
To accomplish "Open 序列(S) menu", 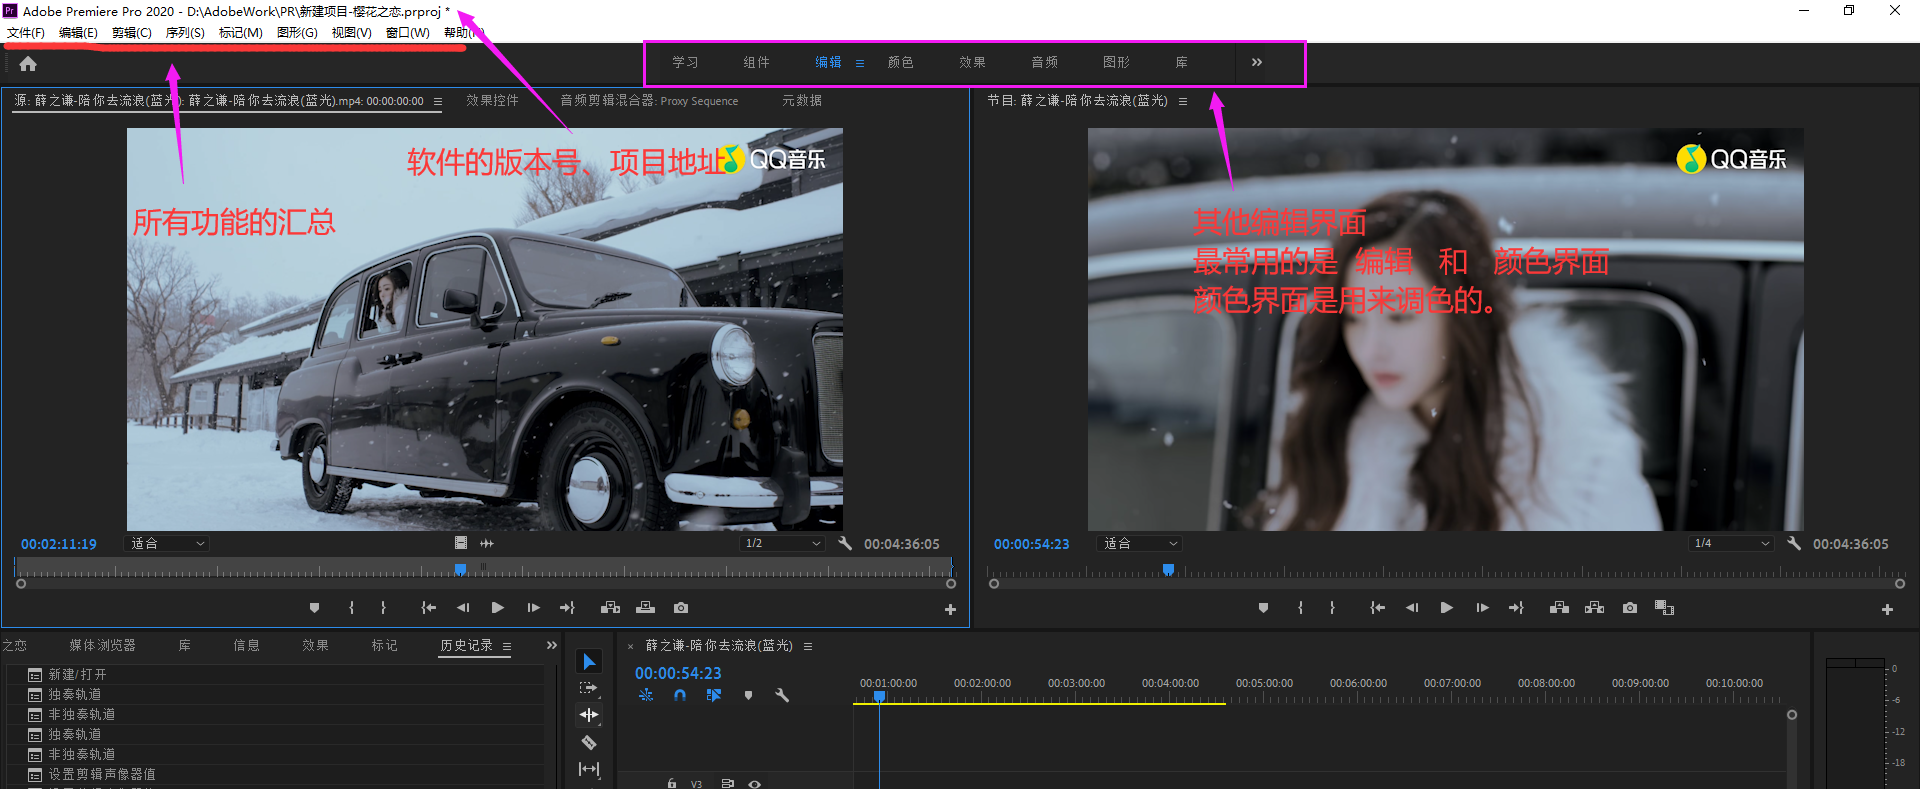I will [185, 33].
